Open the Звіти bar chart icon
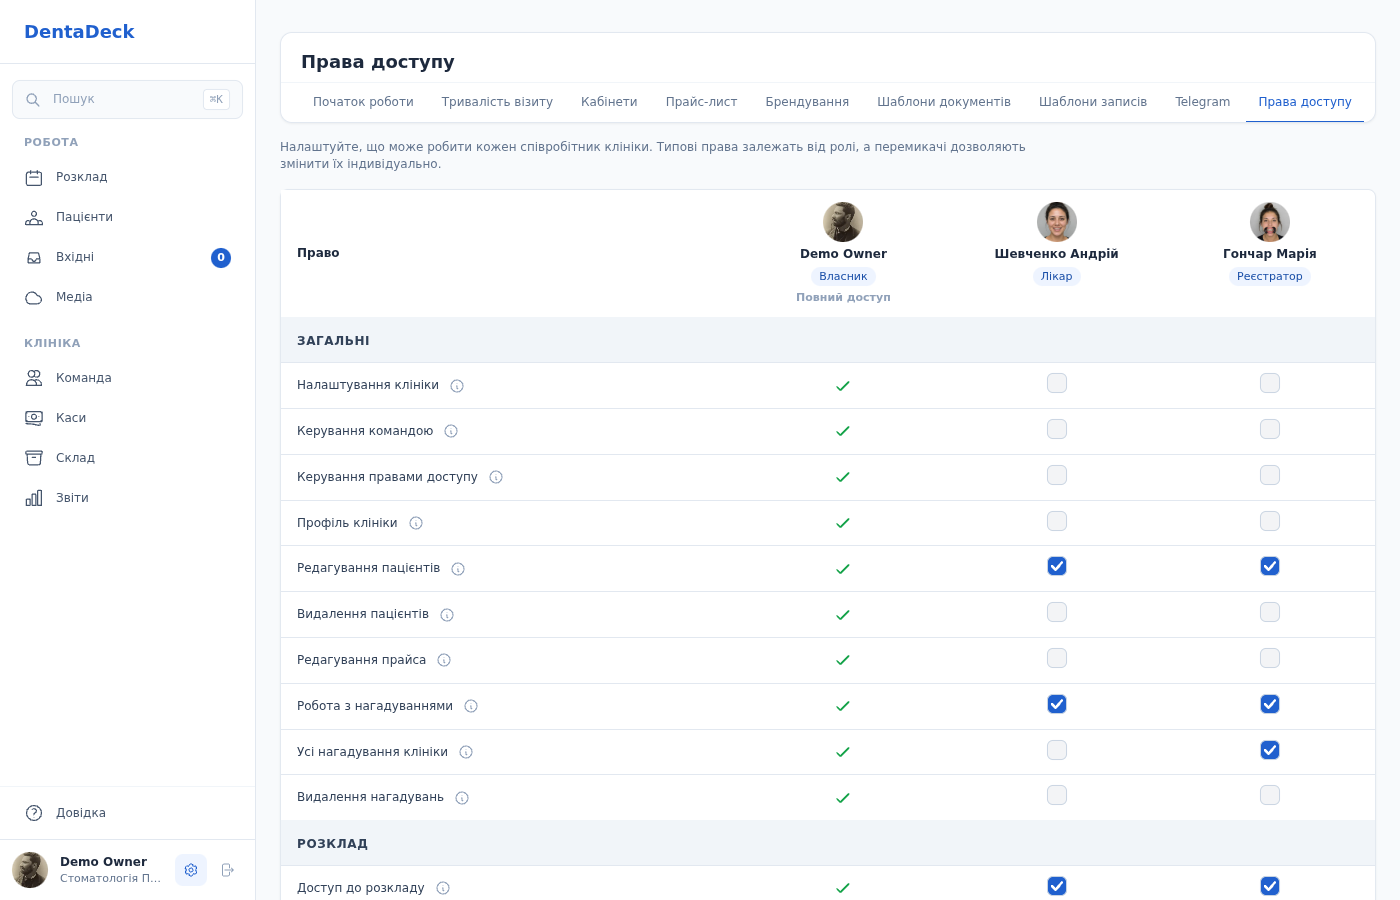 point(34,498)
